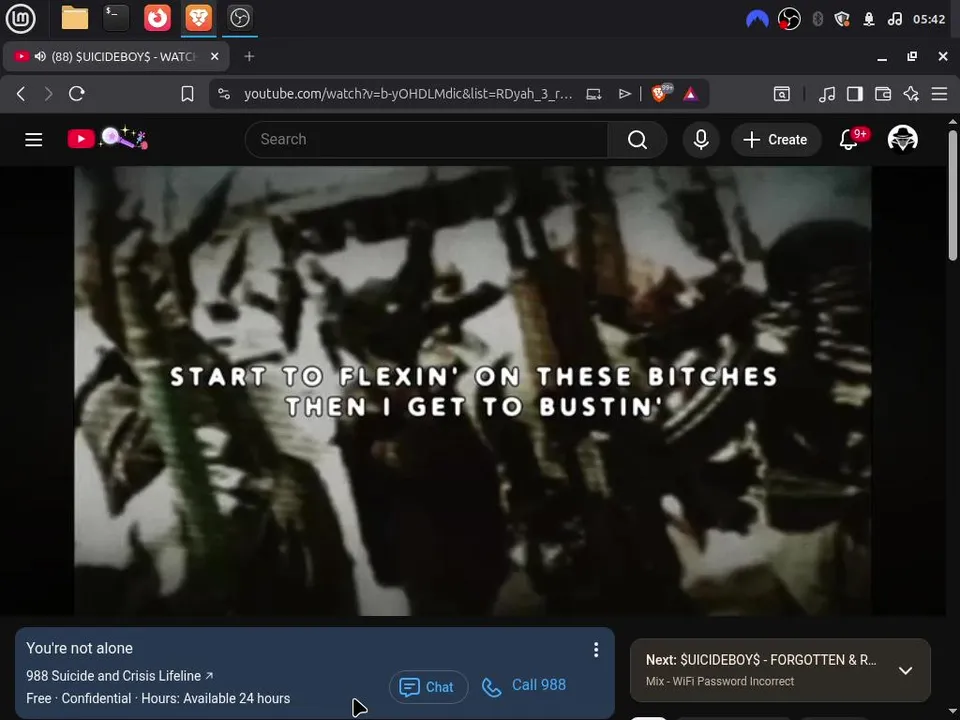This screenshot has width=960, height=720.
Task: Open Leo AI sparkle icon
Action: click(911, 94)
